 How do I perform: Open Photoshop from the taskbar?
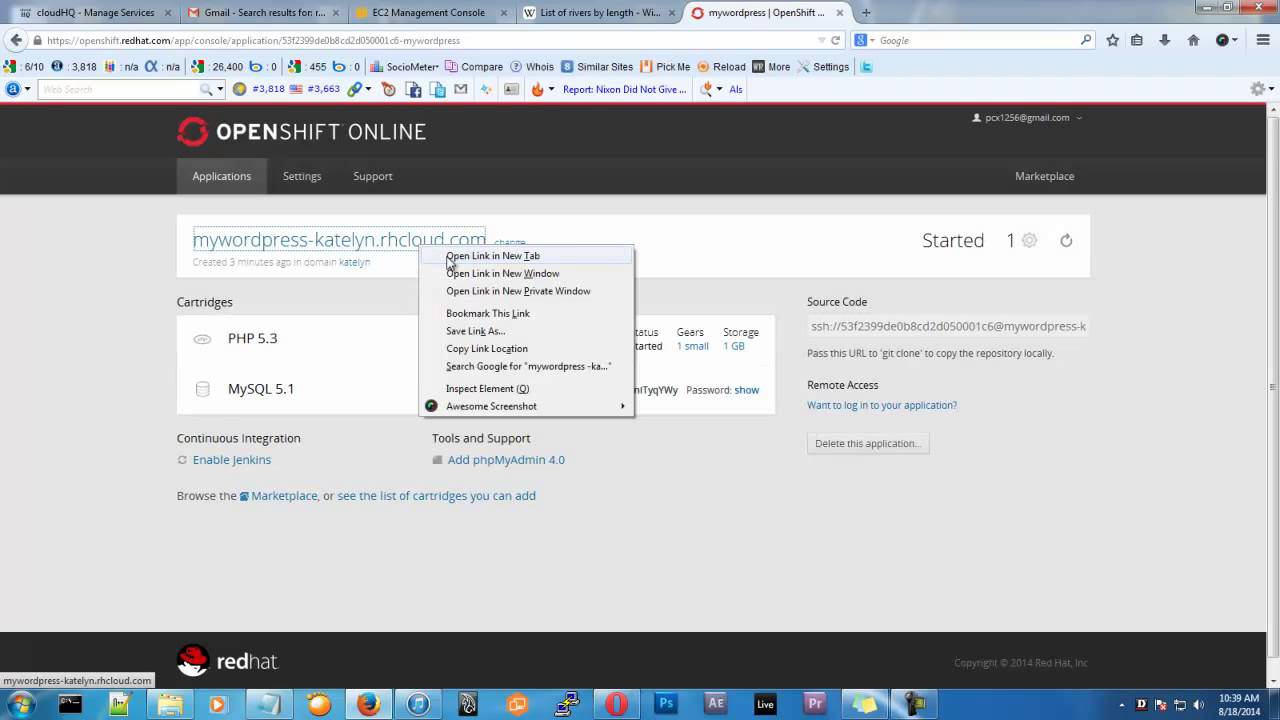pyautogui.click(x=666, y=704)
